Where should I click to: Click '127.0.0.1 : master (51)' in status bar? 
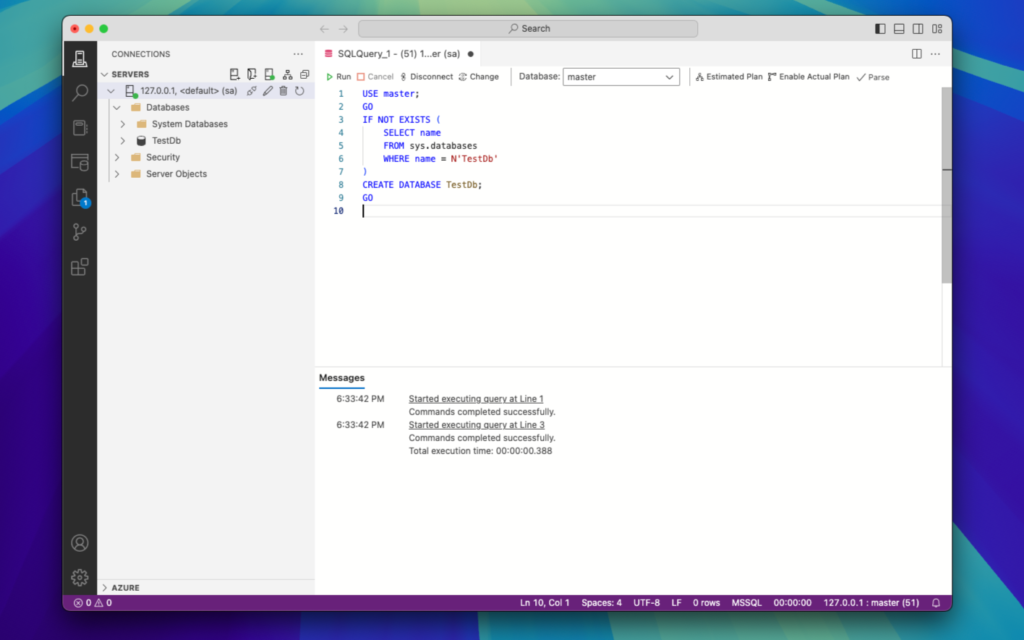coord(871,603)
